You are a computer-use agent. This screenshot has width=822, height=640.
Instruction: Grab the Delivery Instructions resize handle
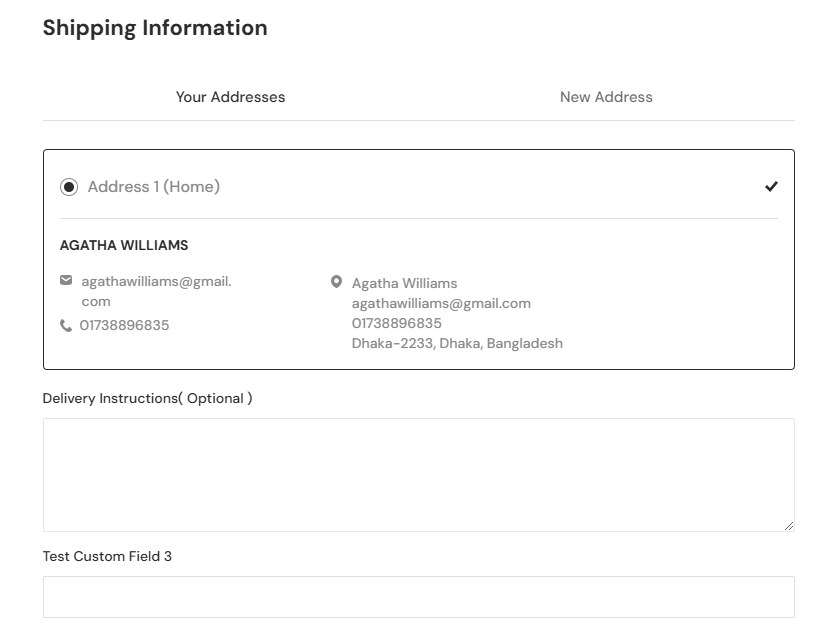pyautogui.click(x=788, y=525)
